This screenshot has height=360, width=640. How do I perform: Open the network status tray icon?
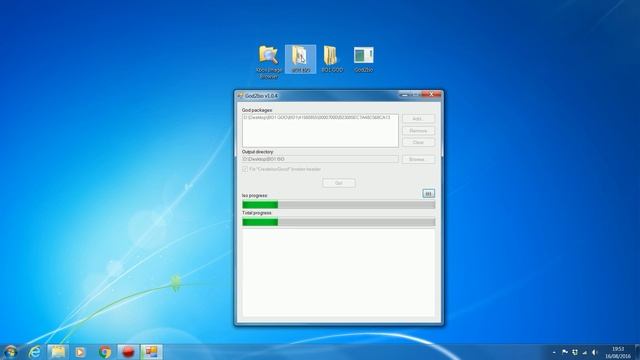584,352
